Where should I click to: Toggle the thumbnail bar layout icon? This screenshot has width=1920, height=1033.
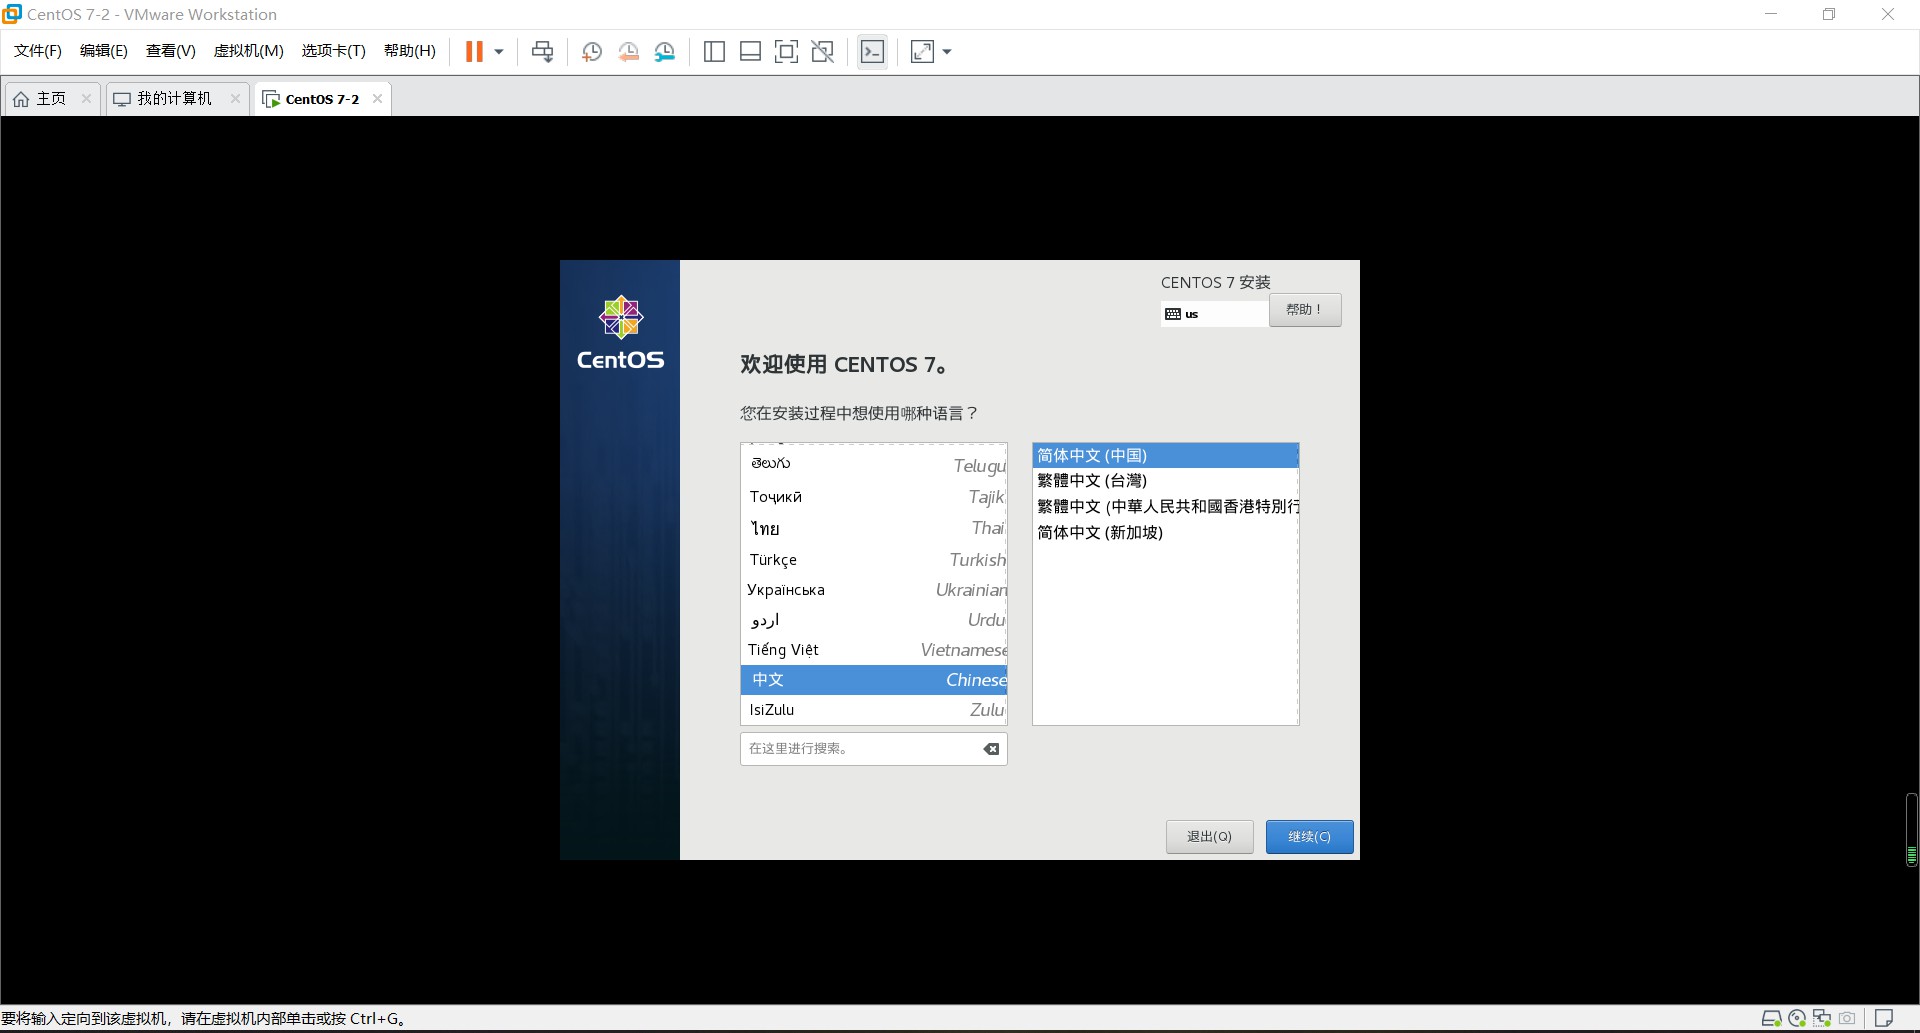(750, 52)
